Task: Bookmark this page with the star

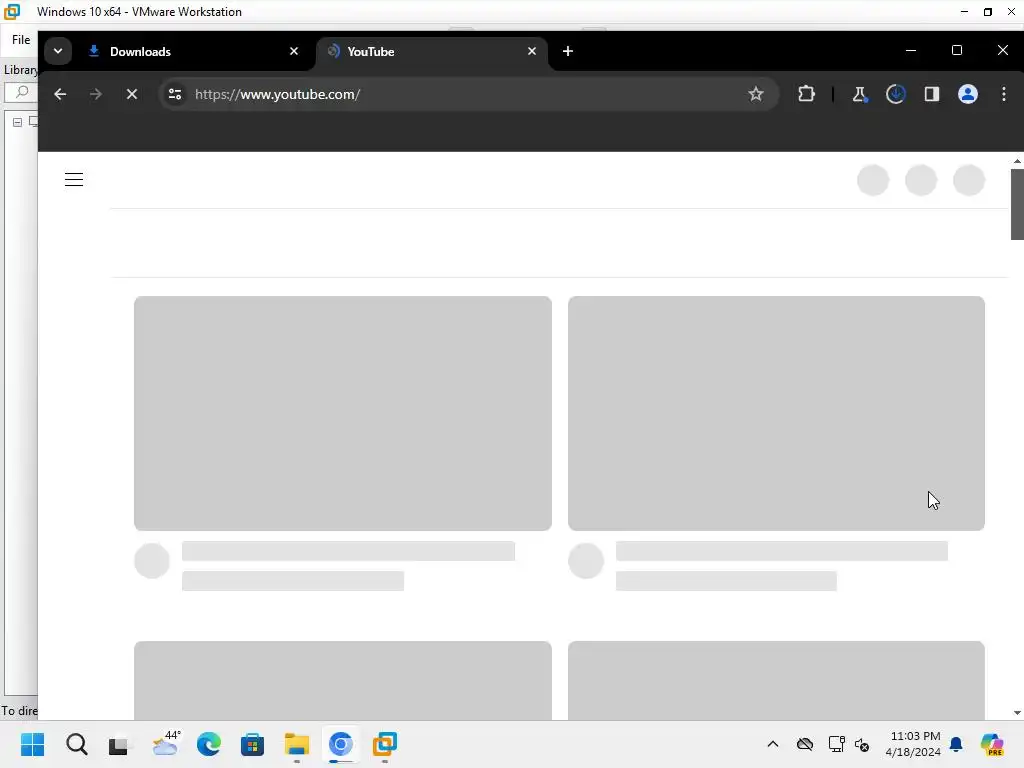Action: (x=756, y=94)
